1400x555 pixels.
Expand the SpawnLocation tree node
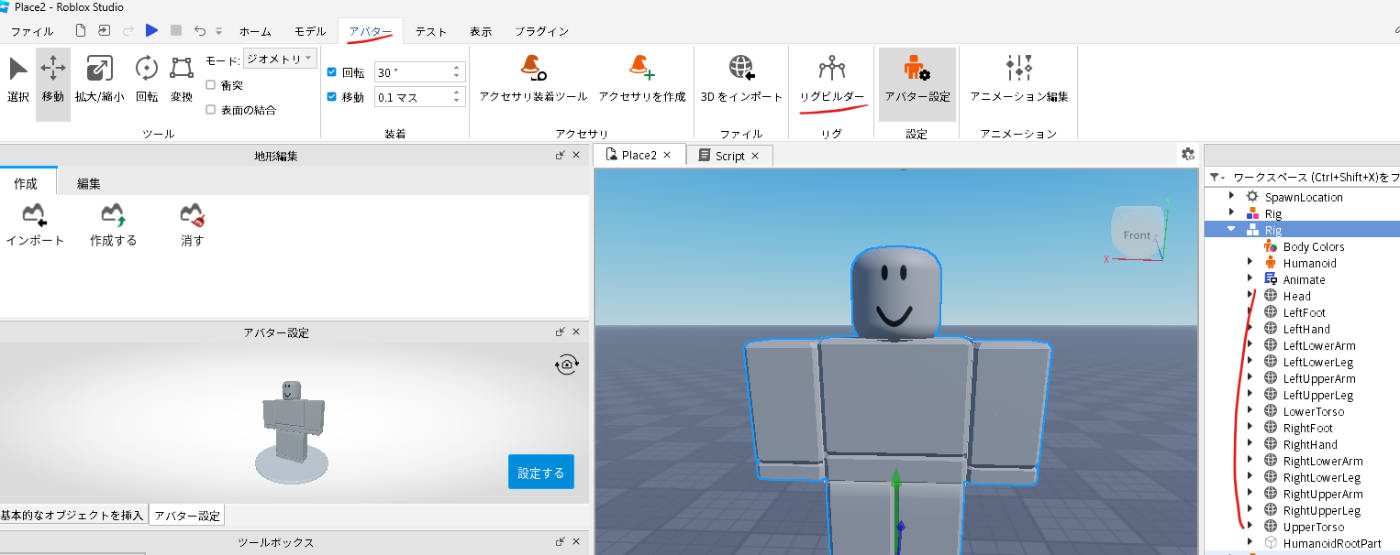point(1231,197)
